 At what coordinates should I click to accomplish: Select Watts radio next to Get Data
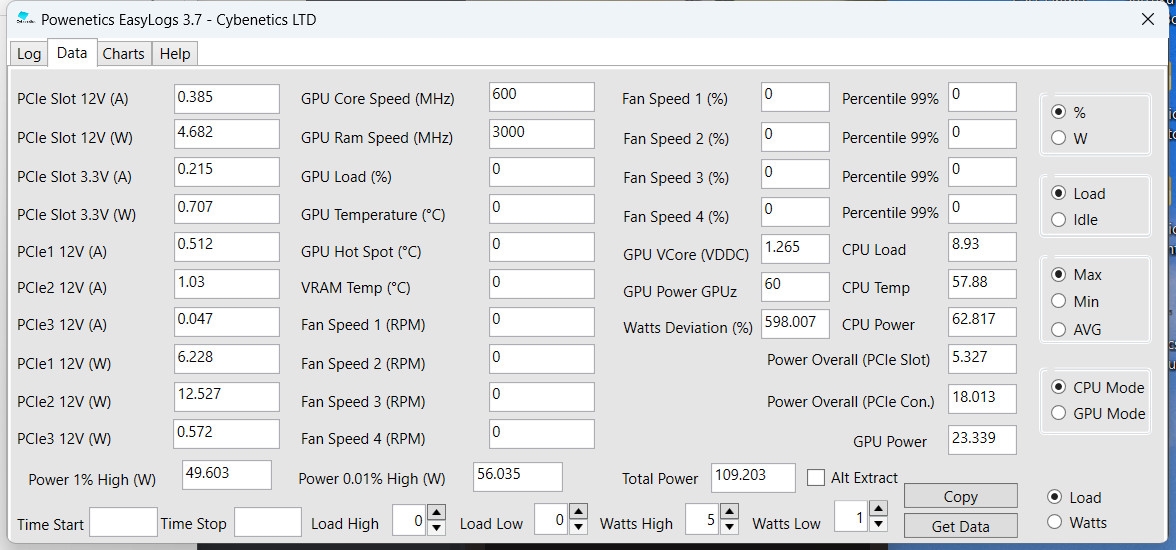[1054, 522]
